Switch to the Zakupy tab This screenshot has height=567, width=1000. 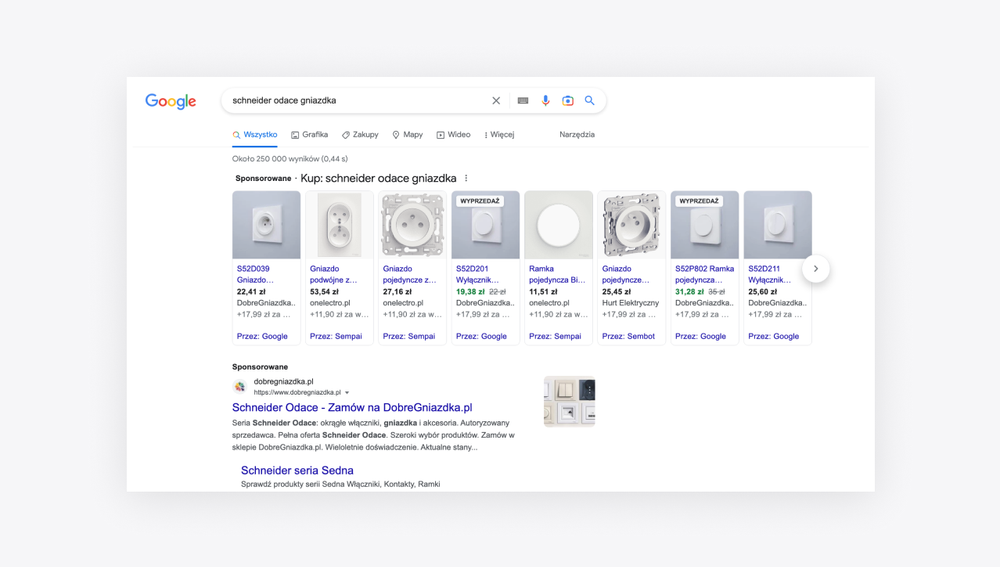(360, 135)
